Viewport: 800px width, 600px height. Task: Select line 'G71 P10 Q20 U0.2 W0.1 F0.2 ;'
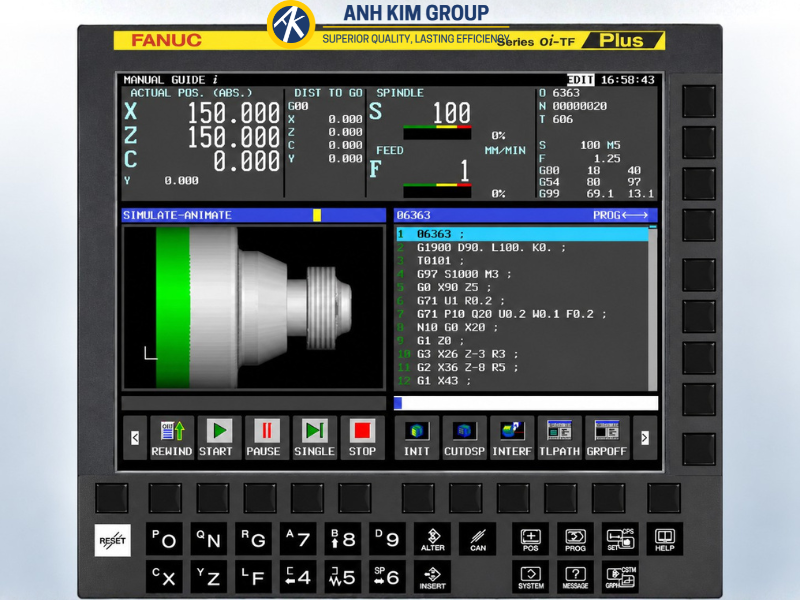point(522,314)
